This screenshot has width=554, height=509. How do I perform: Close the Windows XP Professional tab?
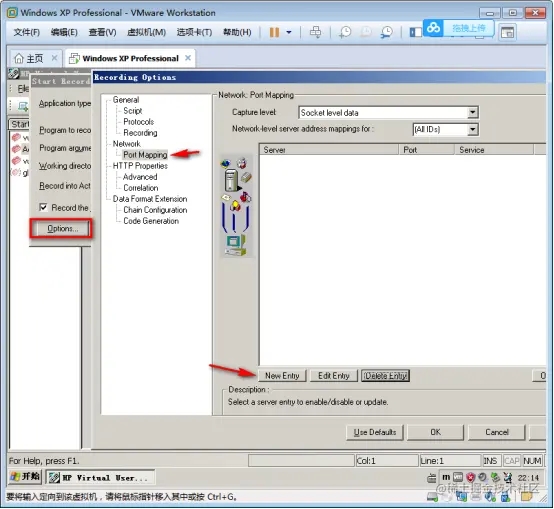pos(188,58)
